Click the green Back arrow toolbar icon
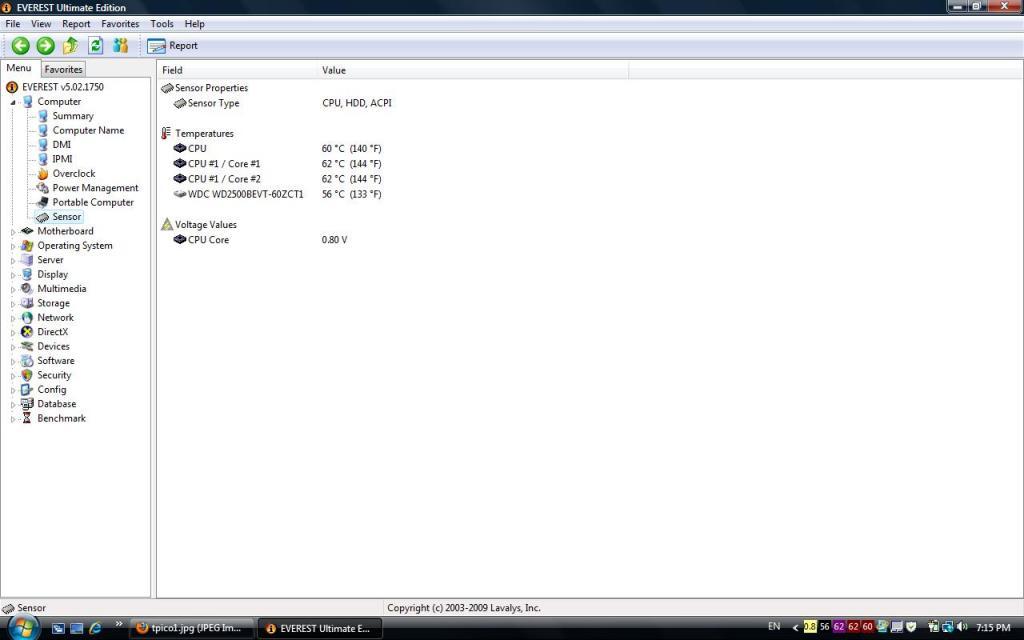The height and width of the screenshot is (640, 1024). [20, 46]
